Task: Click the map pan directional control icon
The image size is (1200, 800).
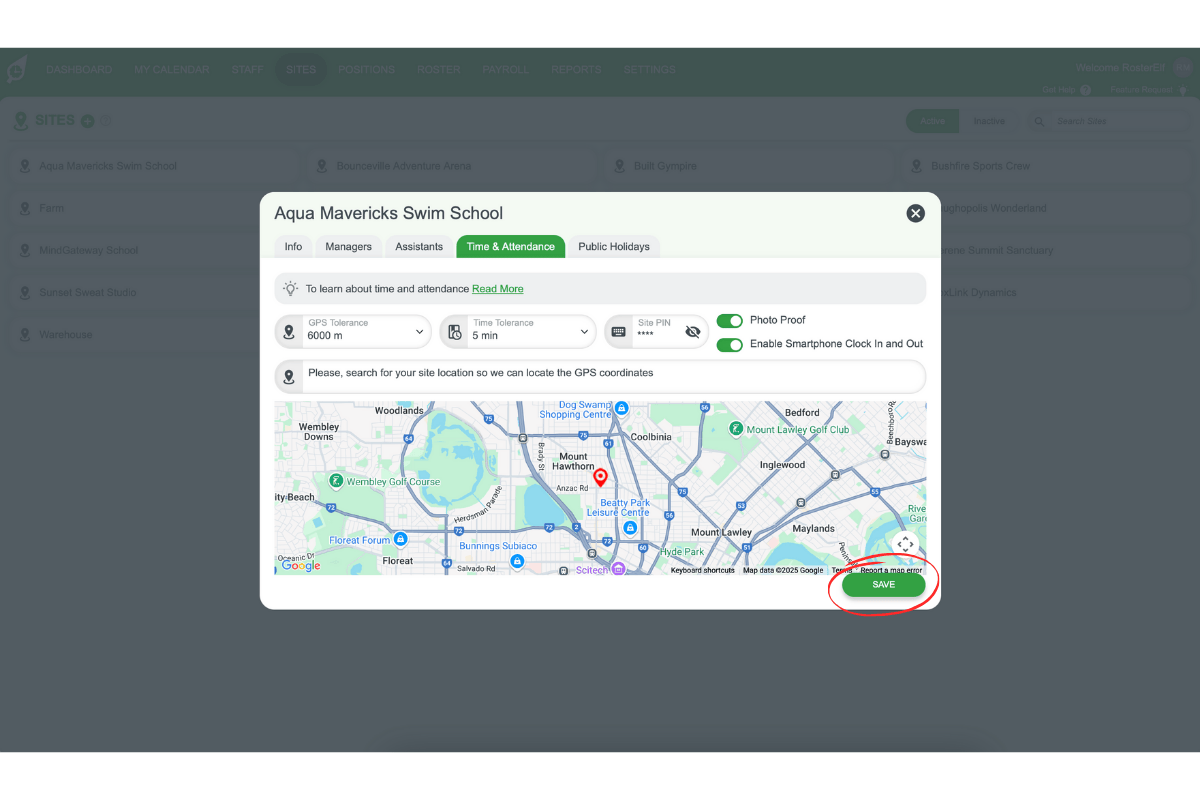Action: pos(905,544)
